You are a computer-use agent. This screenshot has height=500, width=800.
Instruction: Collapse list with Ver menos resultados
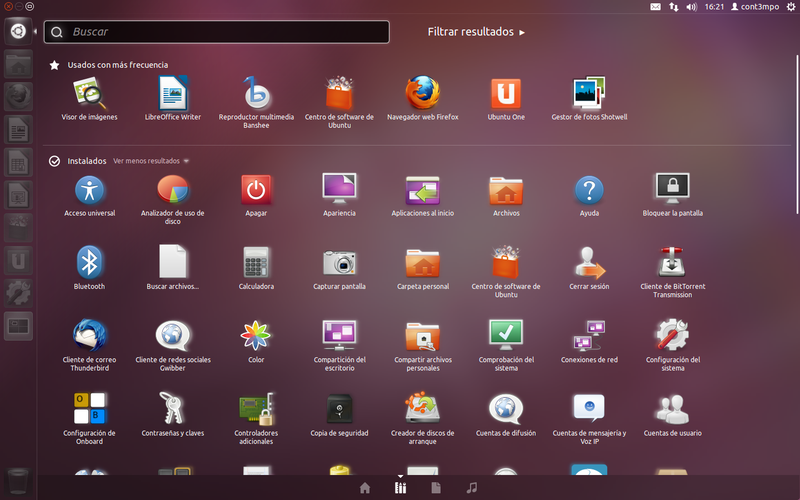click(x=150, y=160)
